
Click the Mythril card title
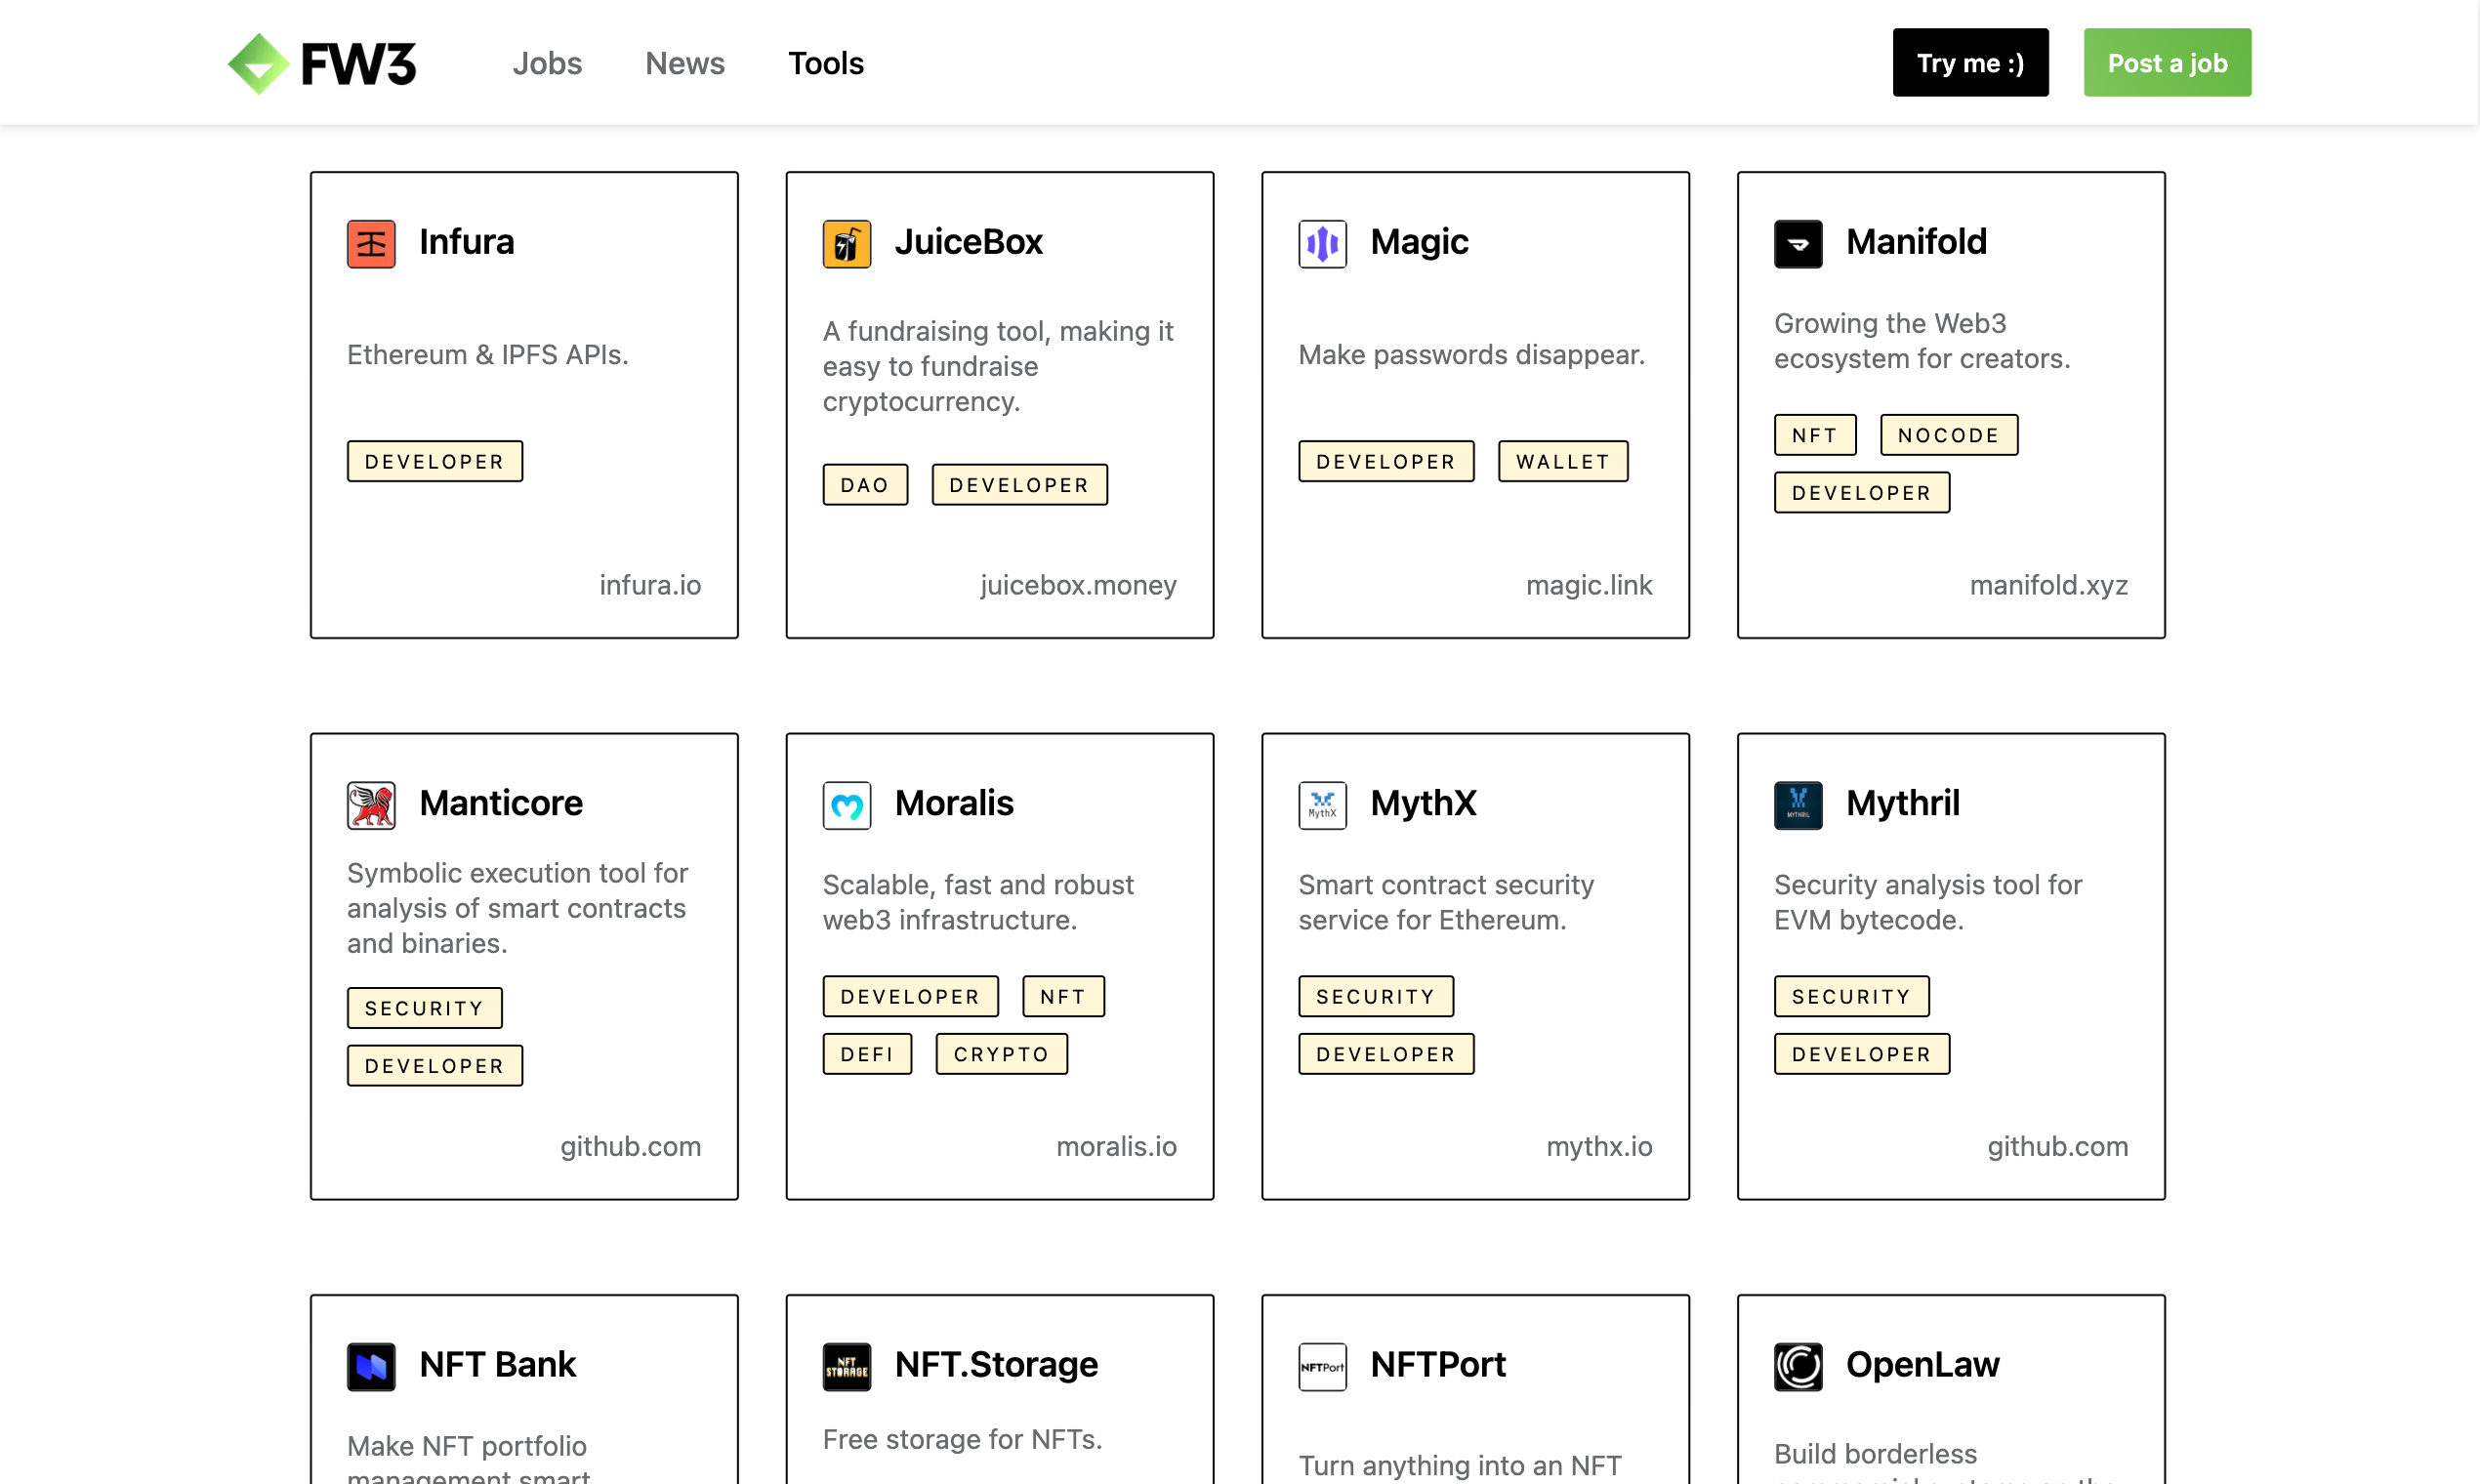1902,803
